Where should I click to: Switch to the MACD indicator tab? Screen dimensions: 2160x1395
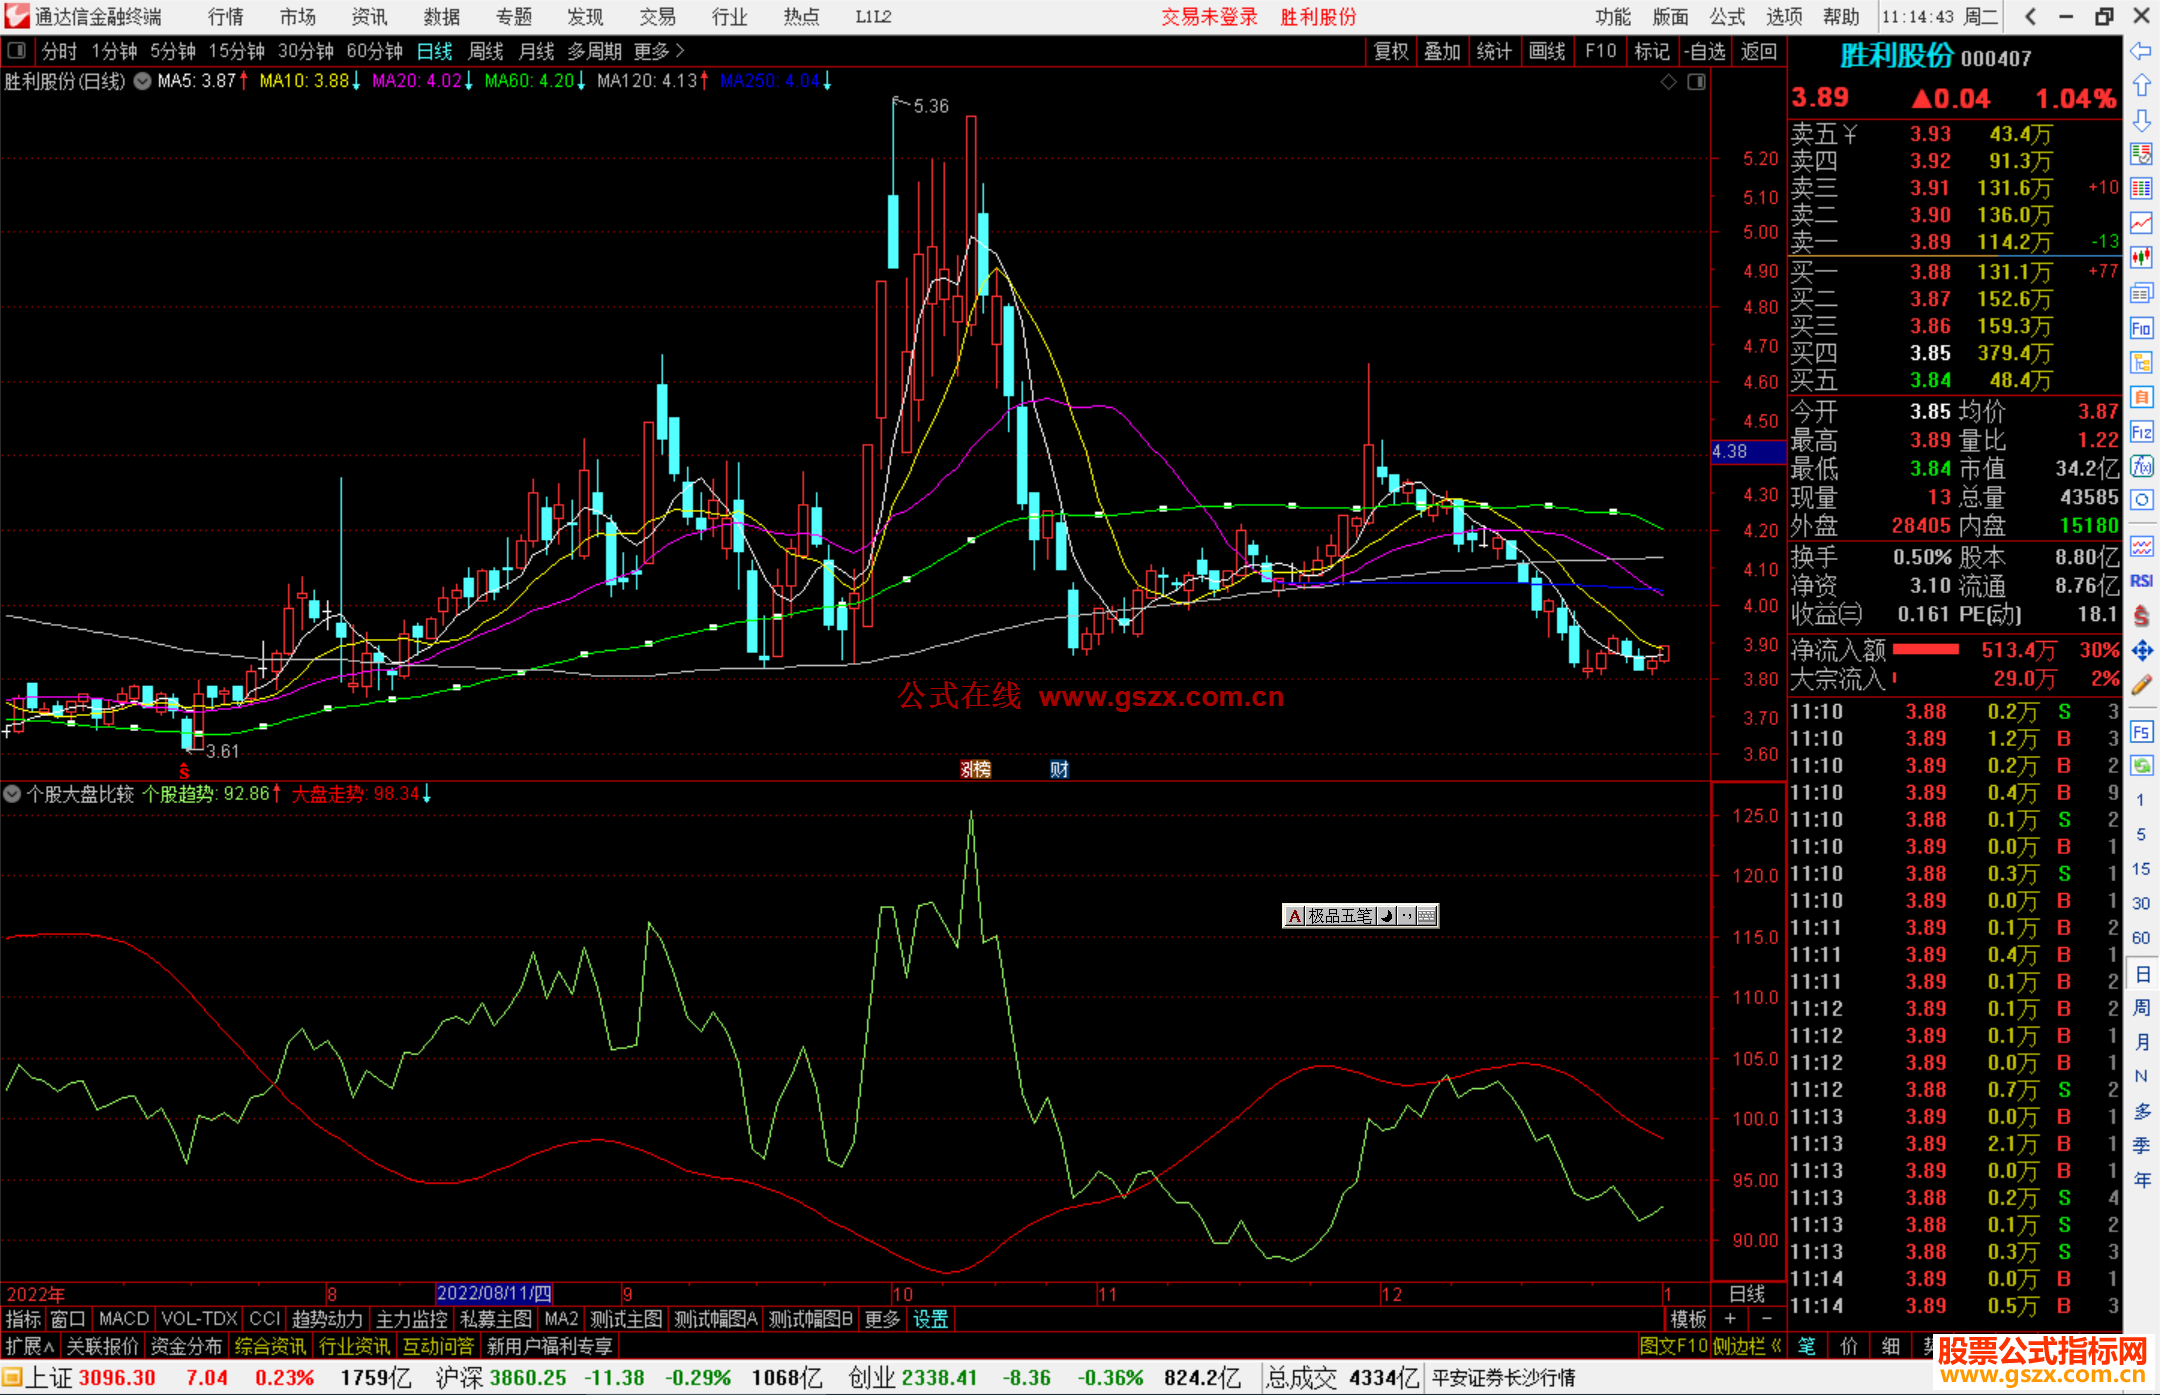tap(123, 1319)
